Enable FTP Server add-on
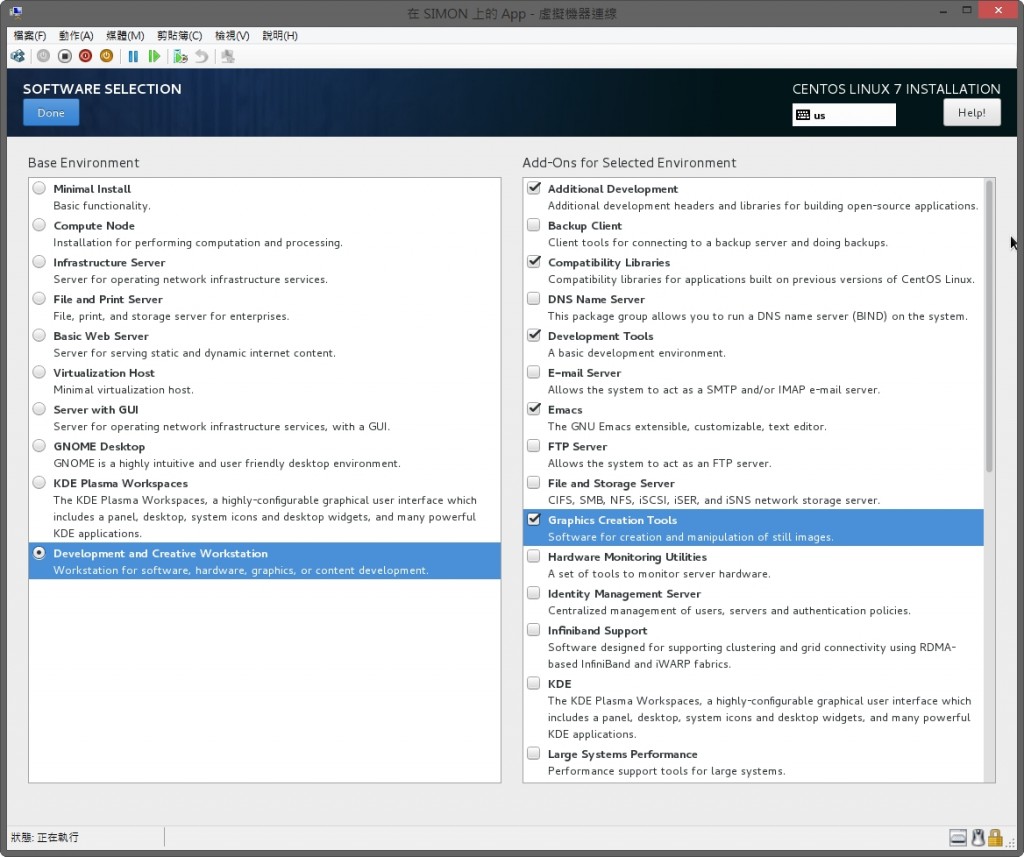The width and height of the screenshot is (1024, 857). pos(534,445)
